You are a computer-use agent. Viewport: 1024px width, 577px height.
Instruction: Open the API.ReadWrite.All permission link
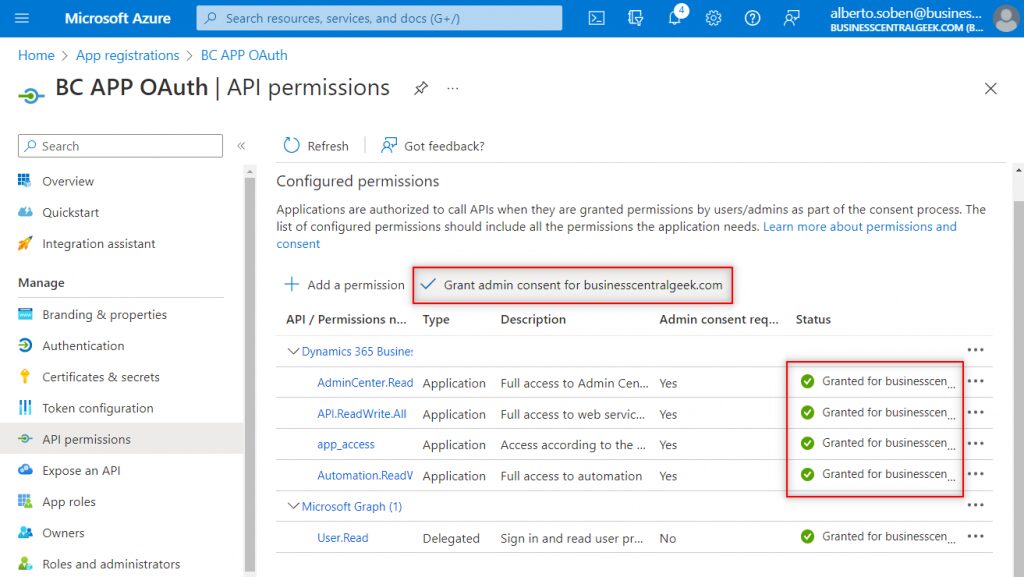point(362,414)
